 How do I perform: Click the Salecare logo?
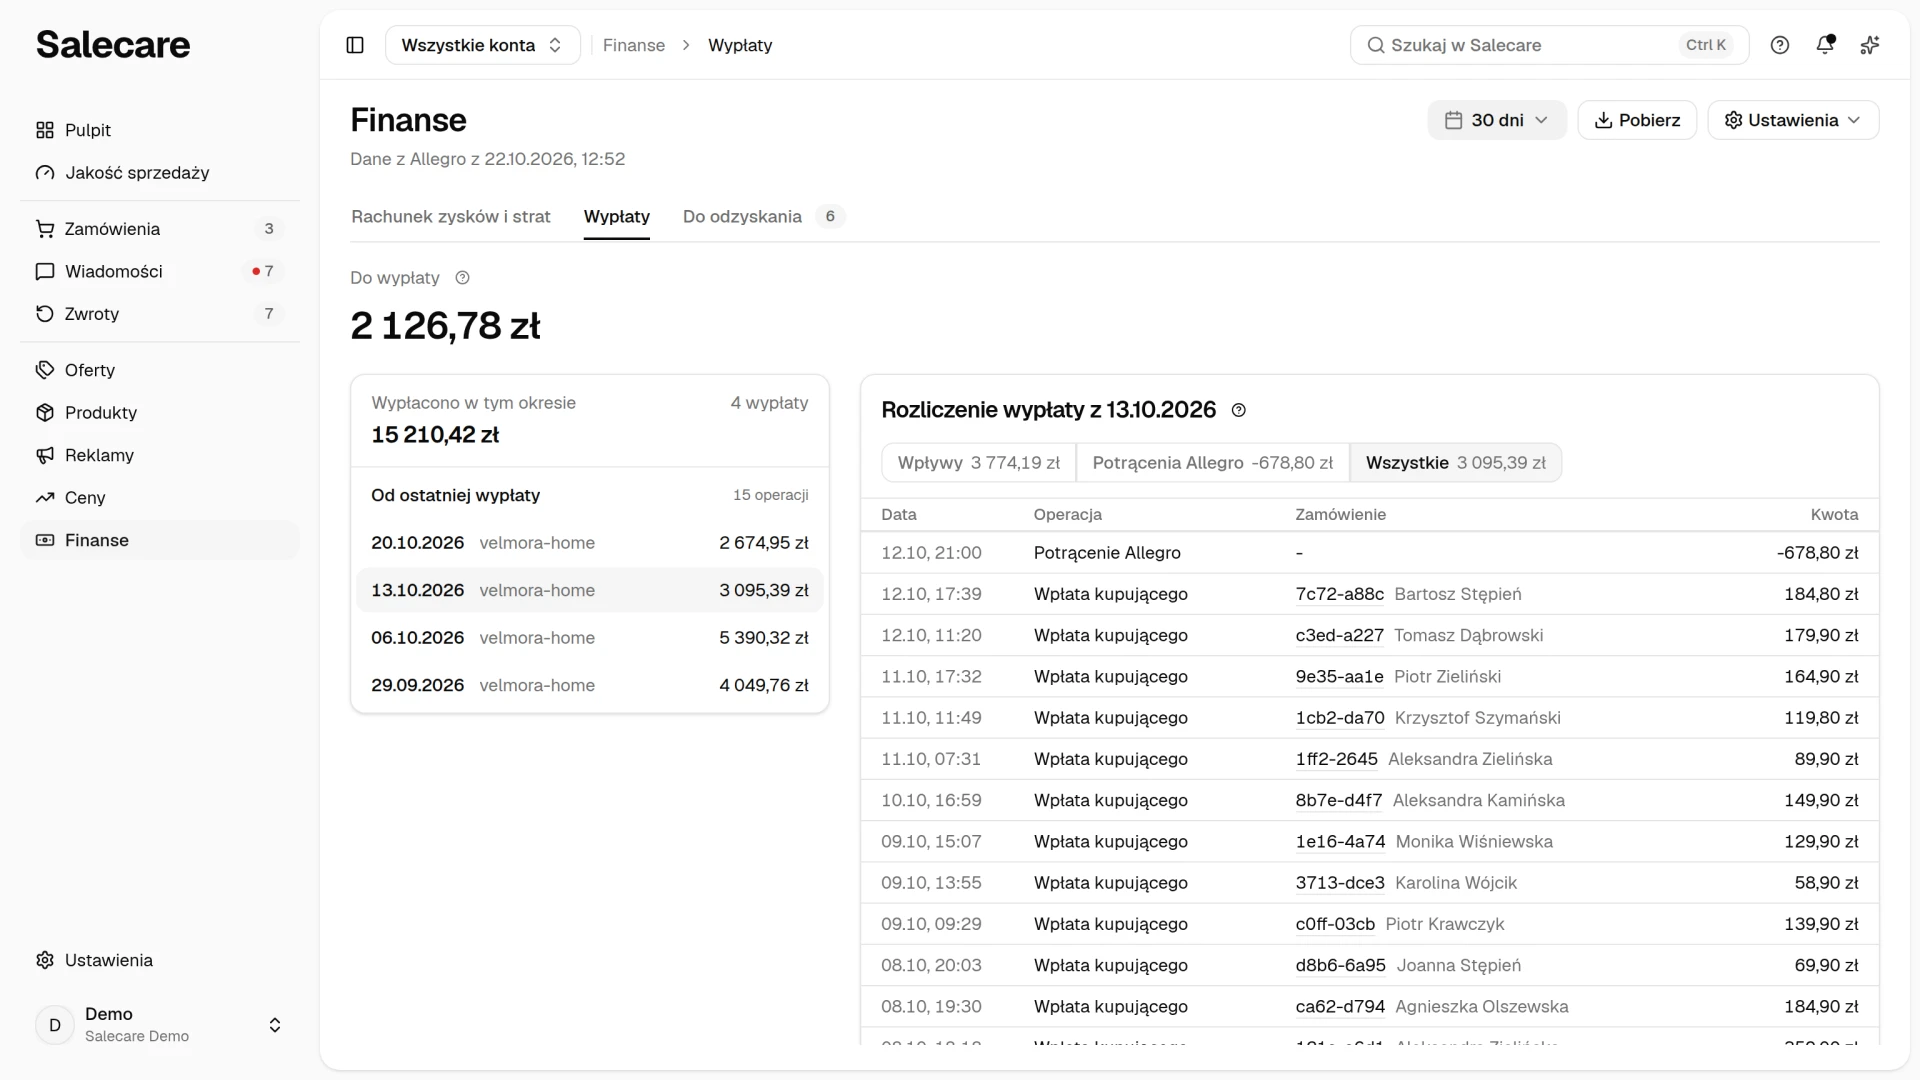tap(113, 45)
